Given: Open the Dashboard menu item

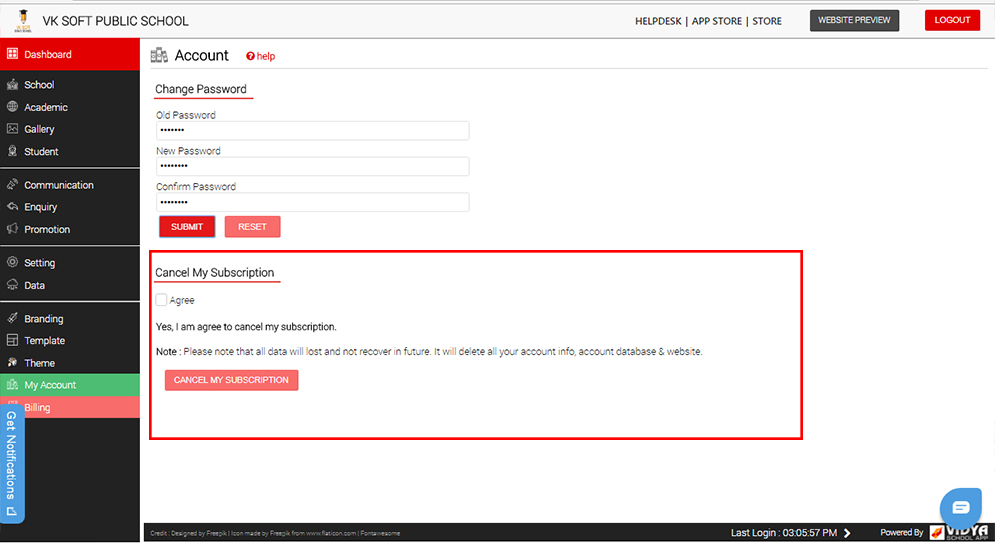Looking at the screenshot, I should pos(70,55).
